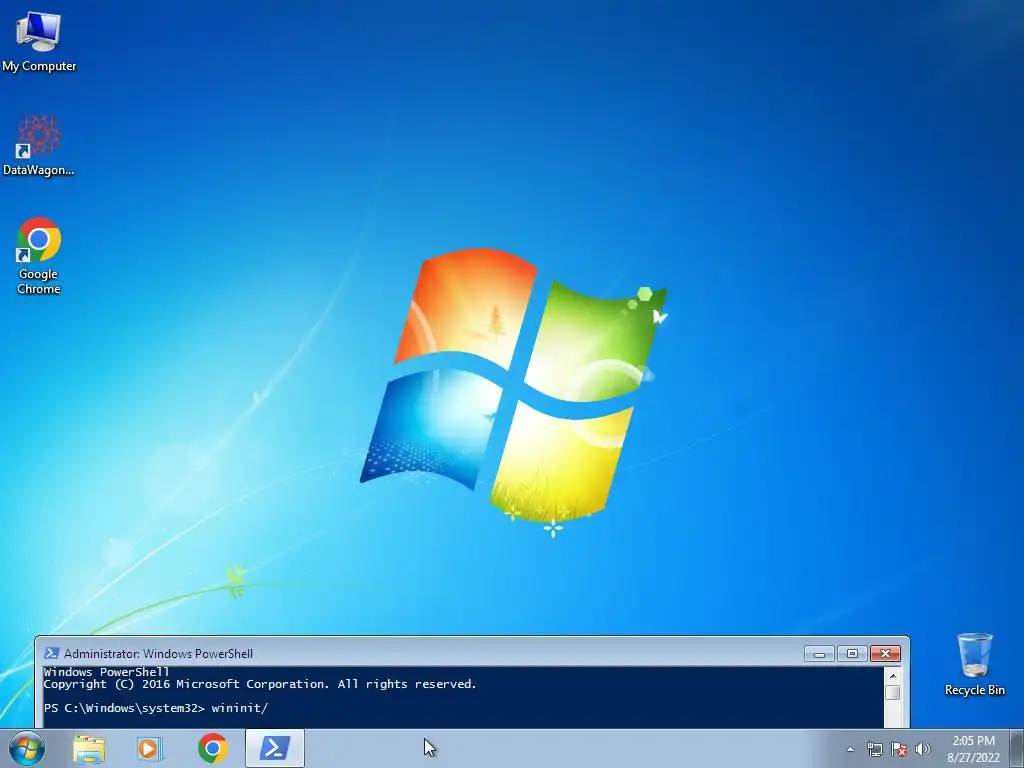The width and height of the screenshot is (1024, 768).
Task: Click the PowerShell icon in the window title bar
Action: (51, 653)
